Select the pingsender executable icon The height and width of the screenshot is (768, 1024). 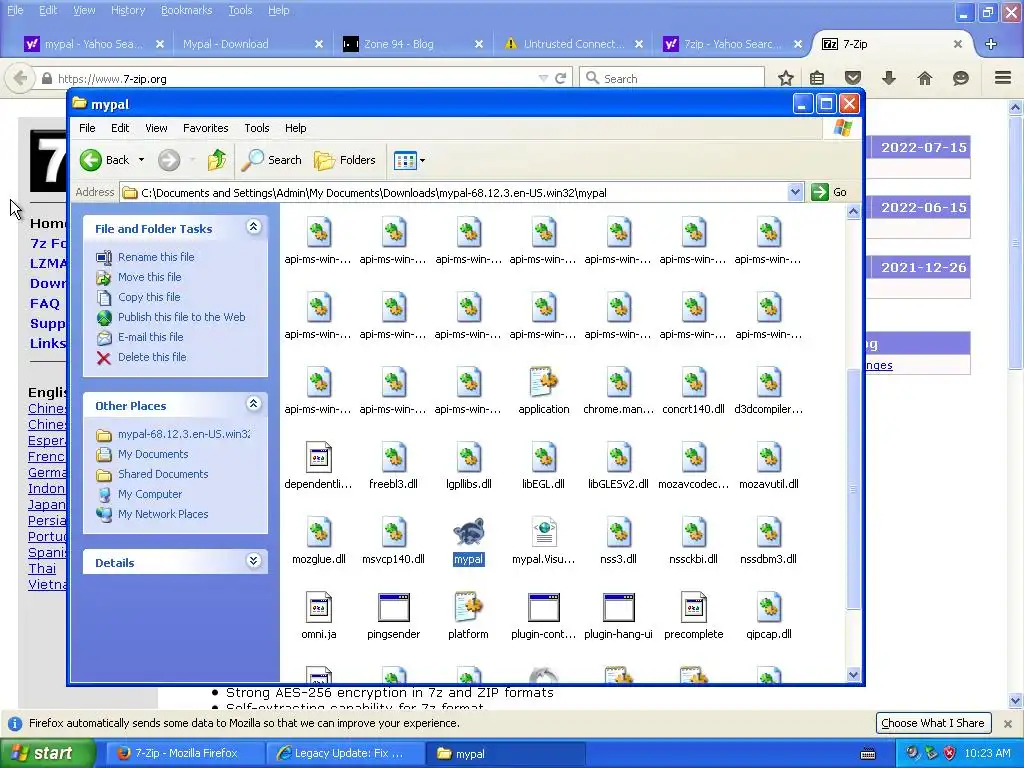[393, 607]
